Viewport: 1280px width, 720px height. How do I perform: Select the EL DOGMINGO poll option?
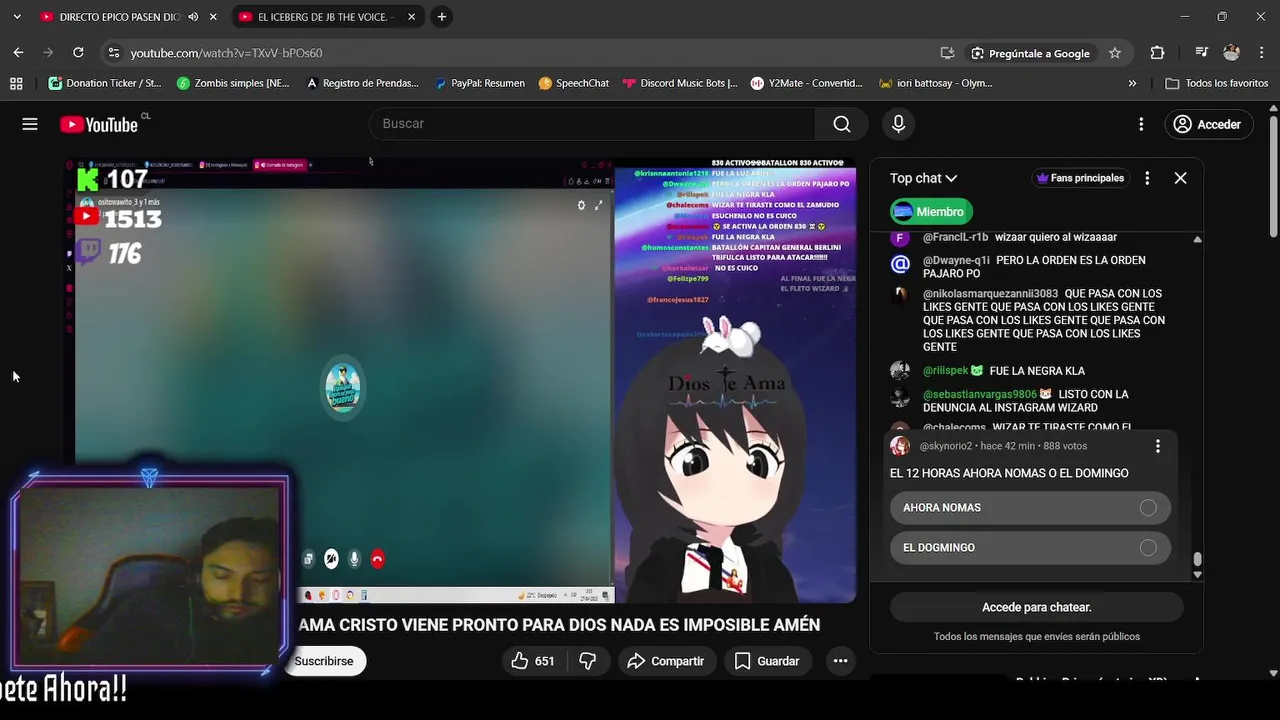(x=1030, y=548)
